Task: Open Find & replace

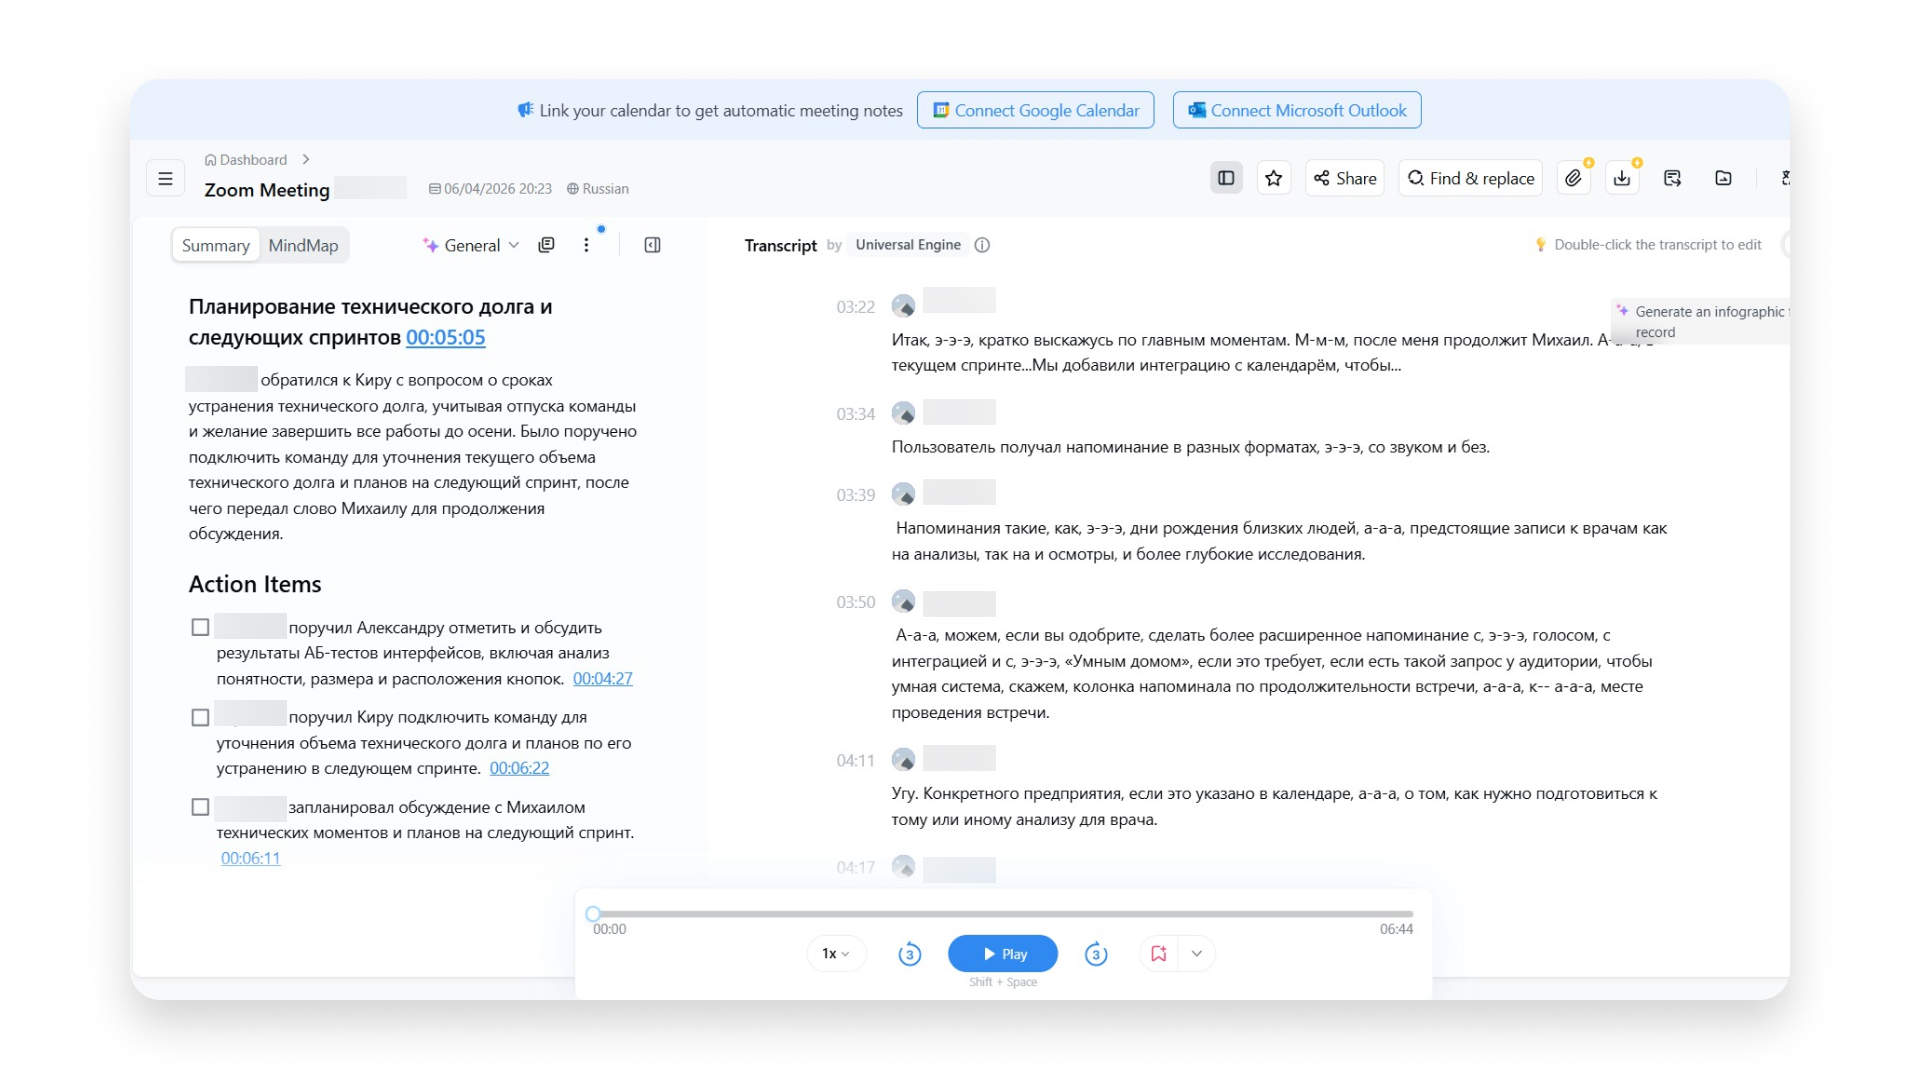Action: coord(1471,178)
